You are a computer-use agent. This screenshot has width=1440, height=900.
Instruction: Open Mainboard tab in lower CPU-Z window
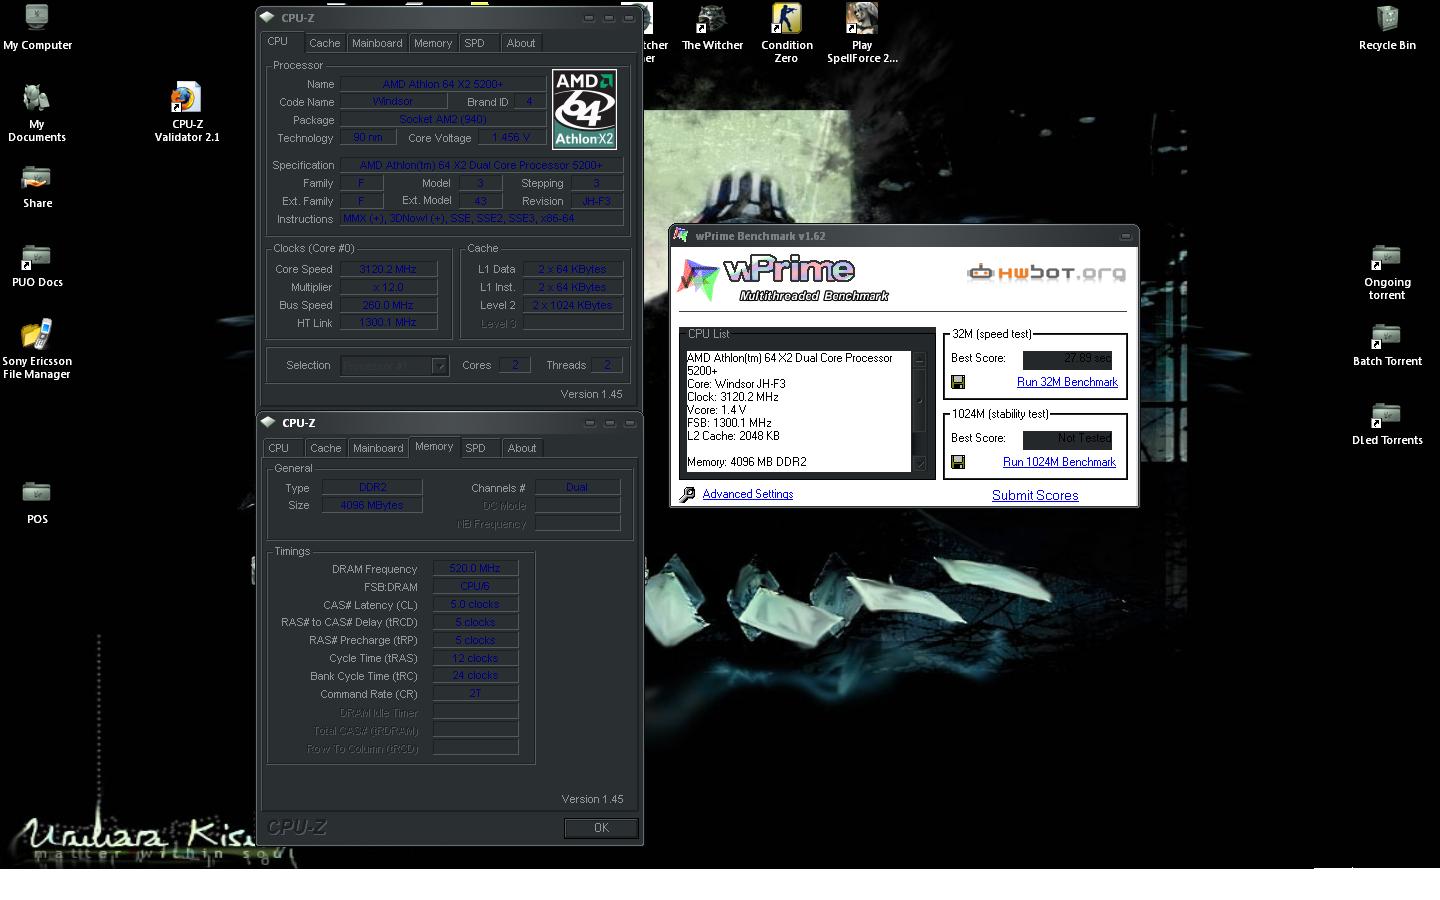378,448
